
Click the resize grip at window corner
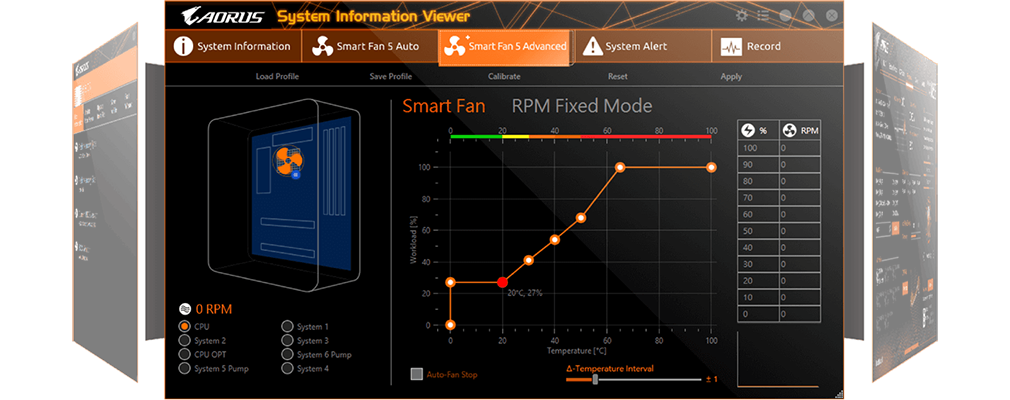click(x=838, y=393)
